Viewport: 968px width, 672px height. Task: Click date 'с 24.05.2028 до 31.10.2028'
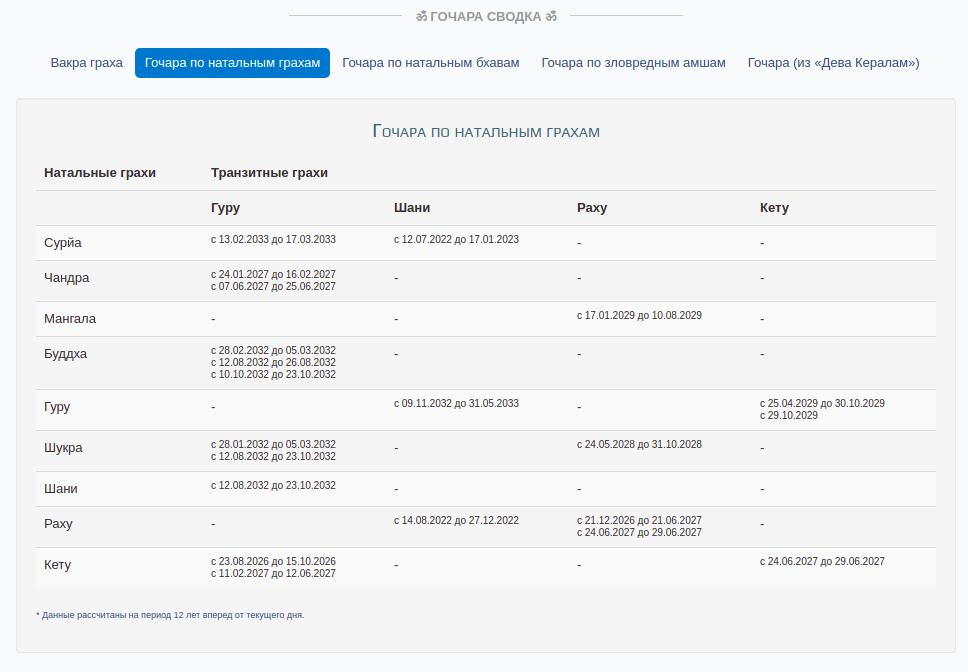pos(640,444)
